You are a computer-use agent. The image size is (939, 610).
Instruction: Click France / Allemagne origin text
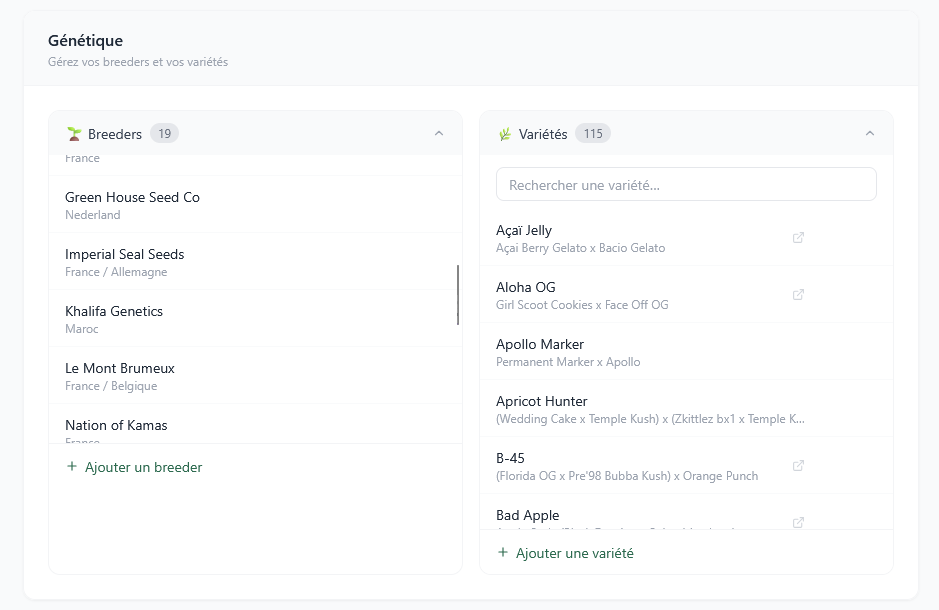point(116,272)
